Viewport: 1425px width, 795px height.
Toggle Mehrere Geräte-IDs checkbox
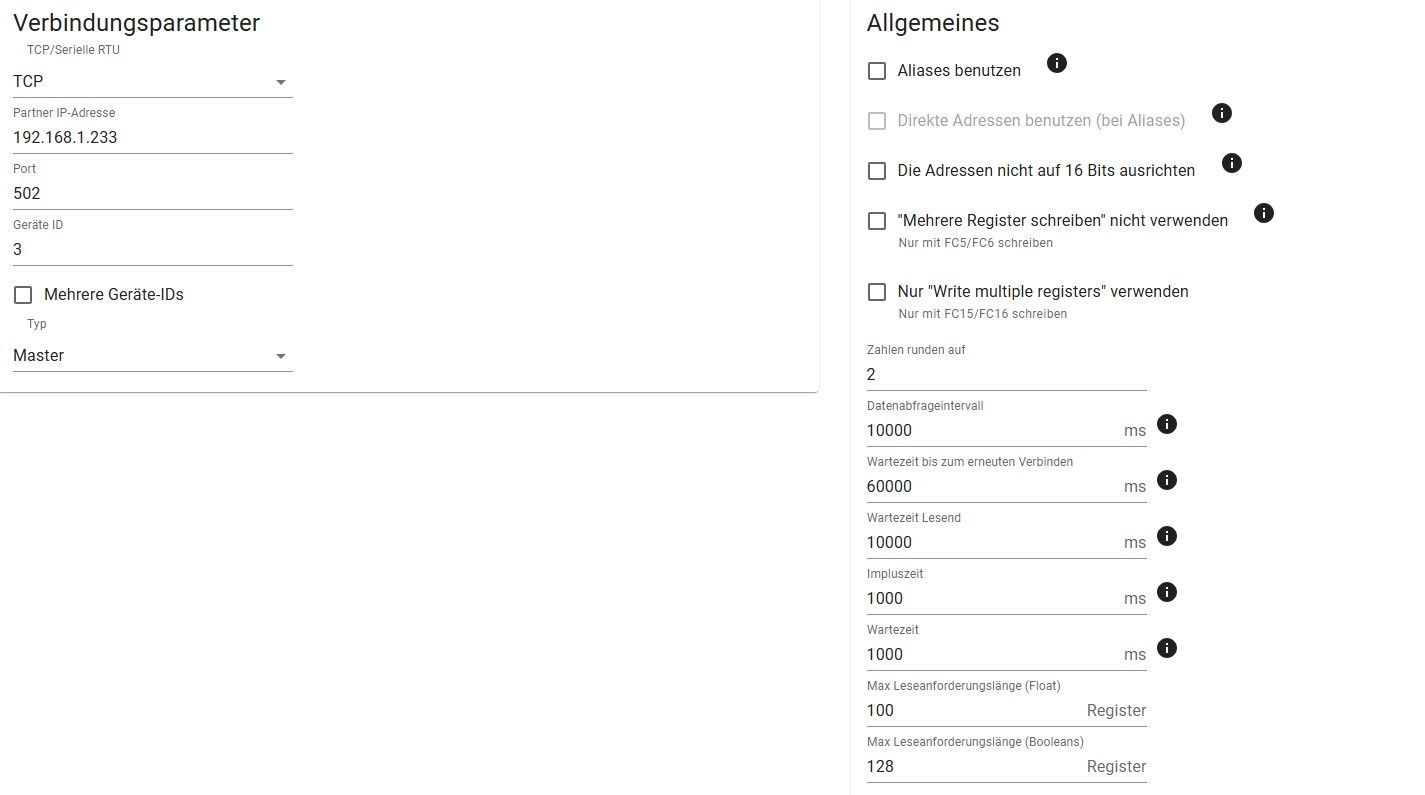(23, 295)
